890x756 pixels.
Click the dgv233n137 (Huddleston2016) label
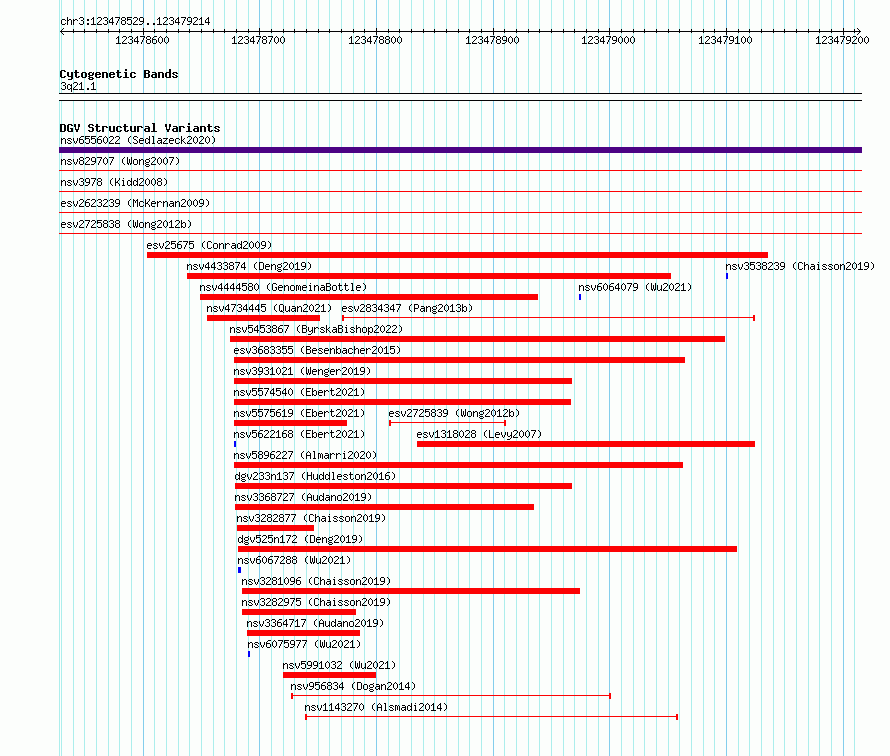click(315, 476)
